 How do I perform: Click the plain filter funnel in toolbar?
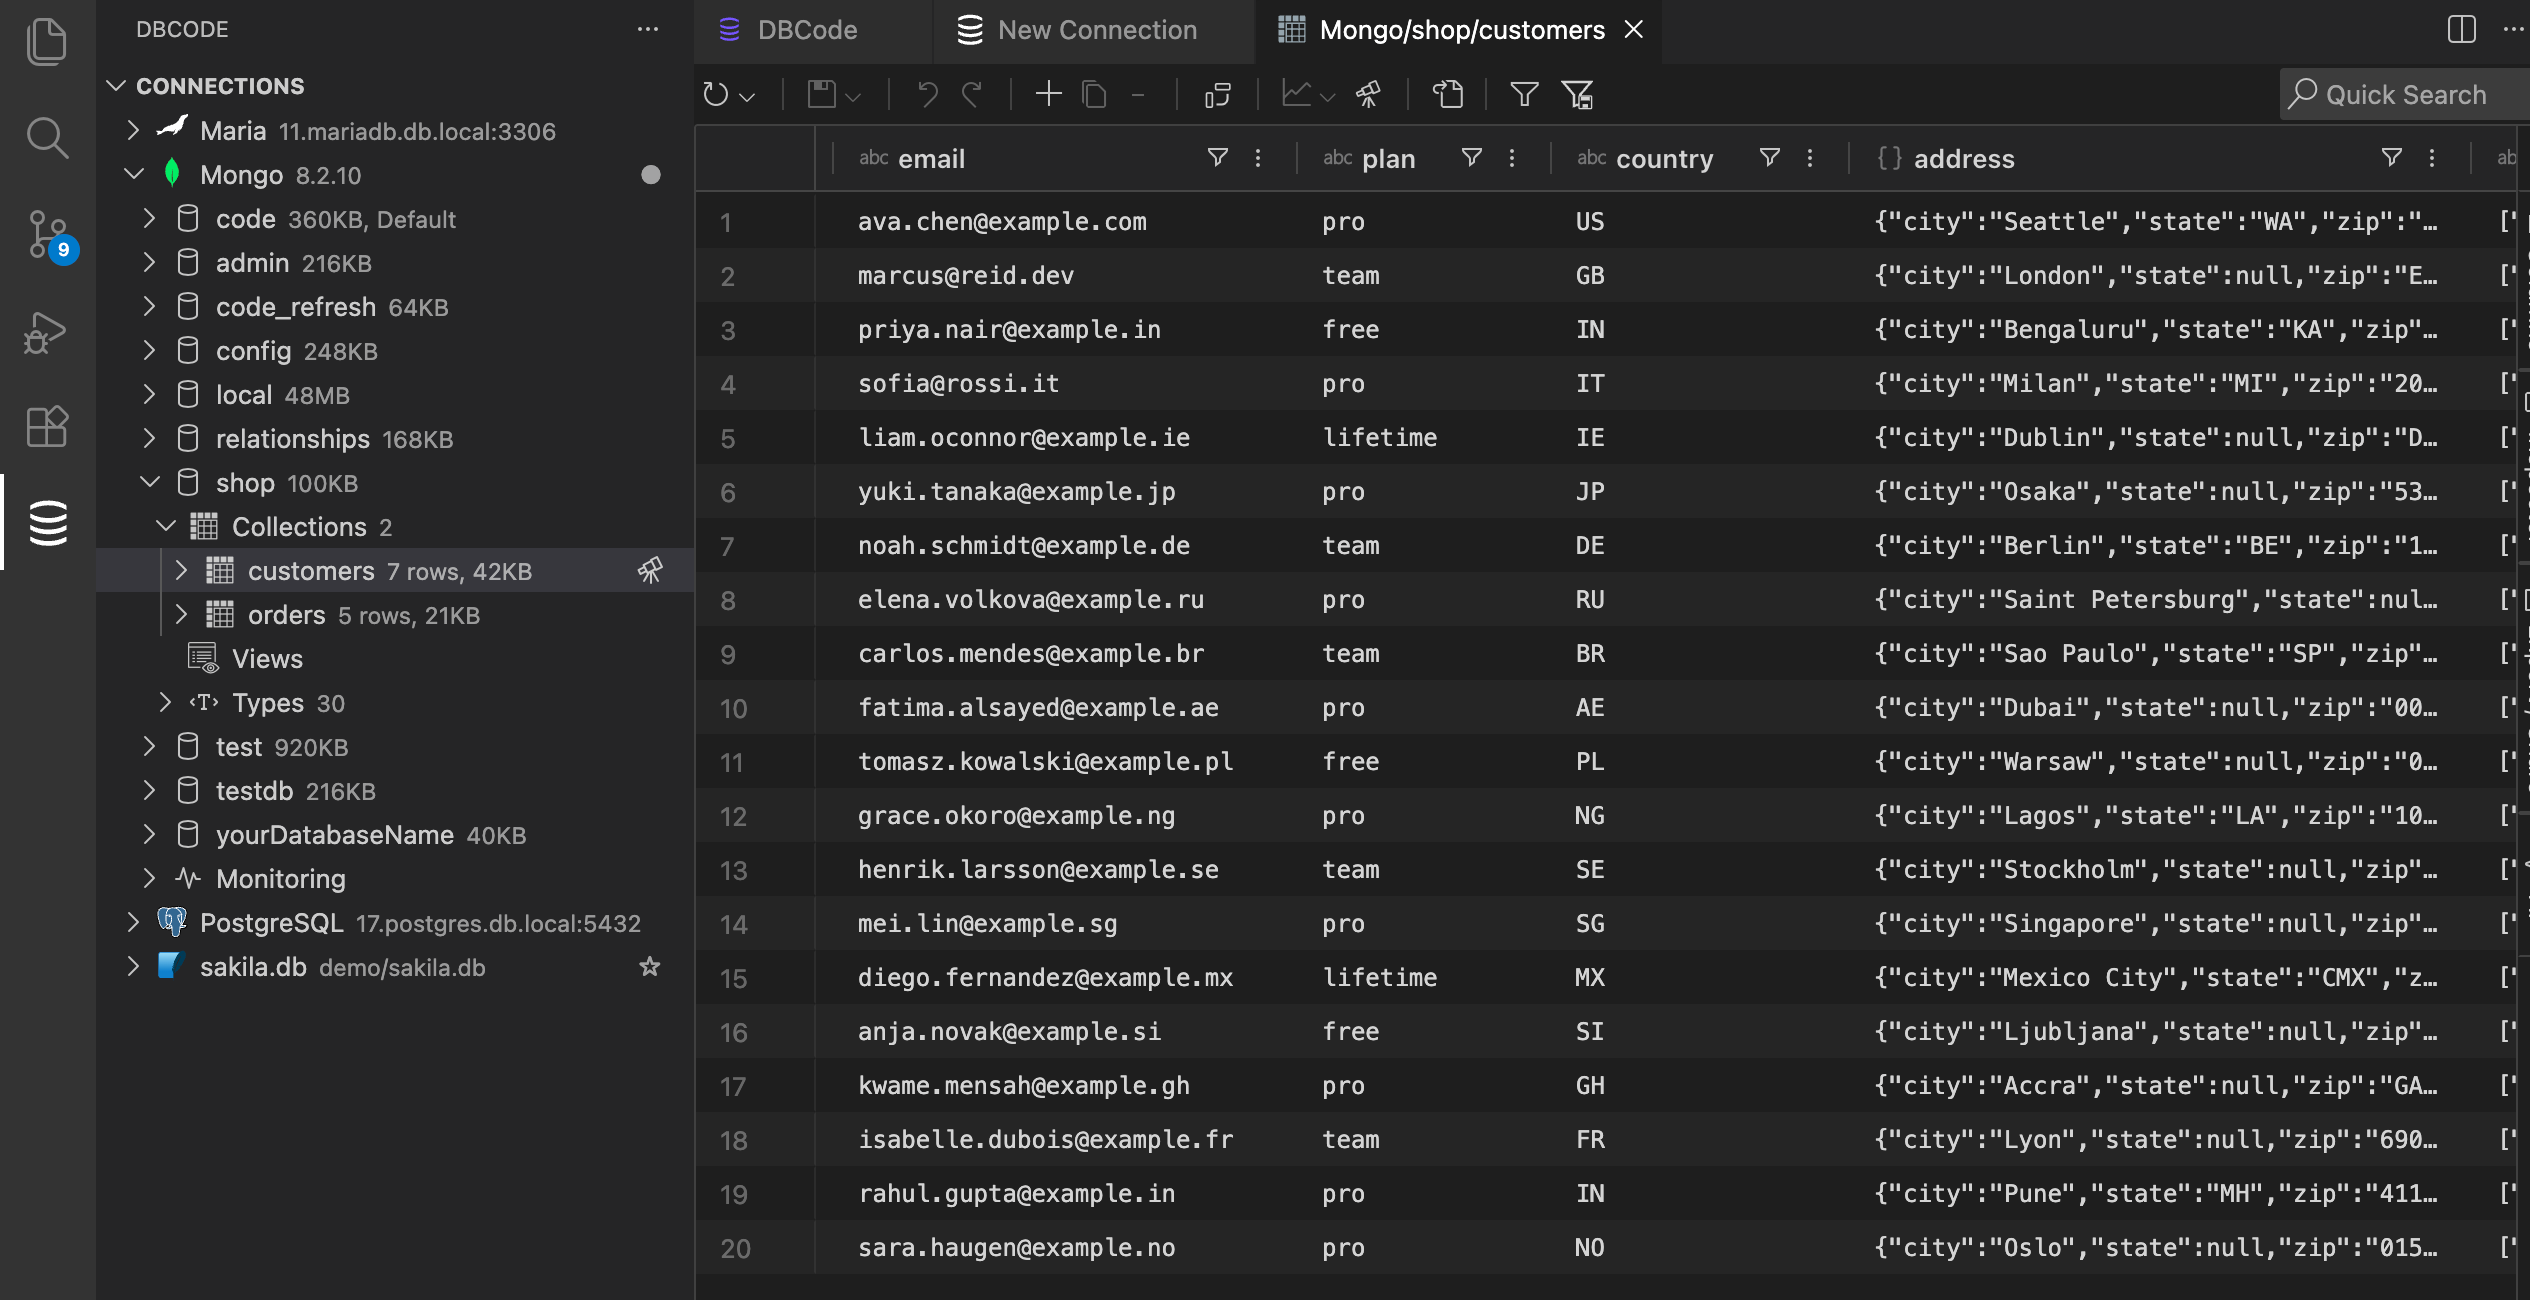(x=1524, y=95)
